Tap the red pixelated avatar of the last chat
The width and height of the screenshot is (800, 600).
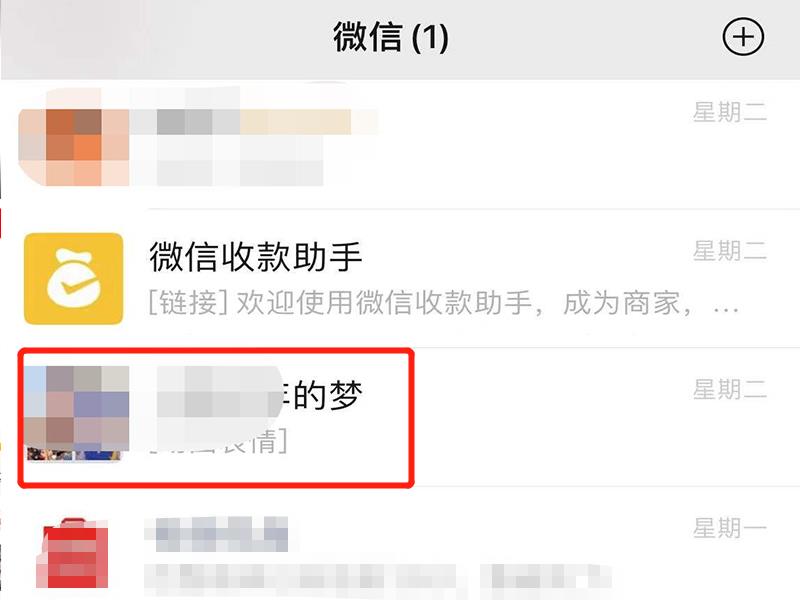click(x=72, y=554)
